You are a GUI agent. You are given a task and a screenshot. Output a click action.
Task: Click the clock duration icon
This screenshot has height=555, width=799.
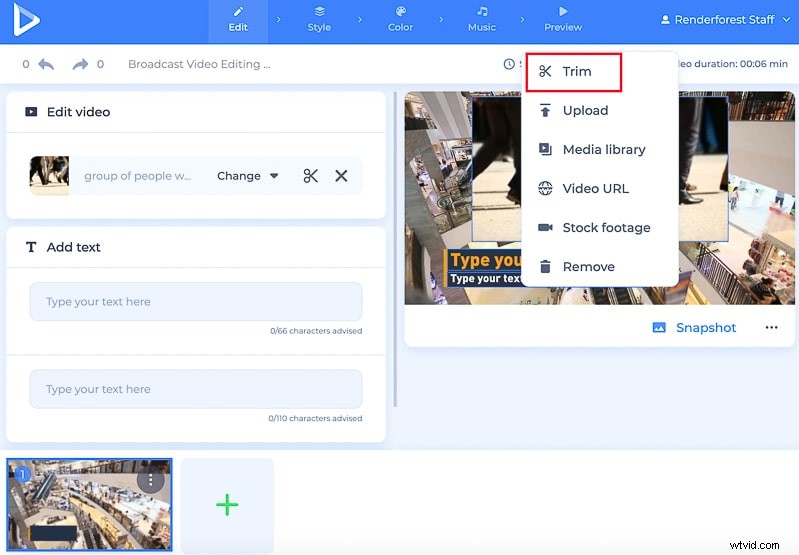(509, 64)
